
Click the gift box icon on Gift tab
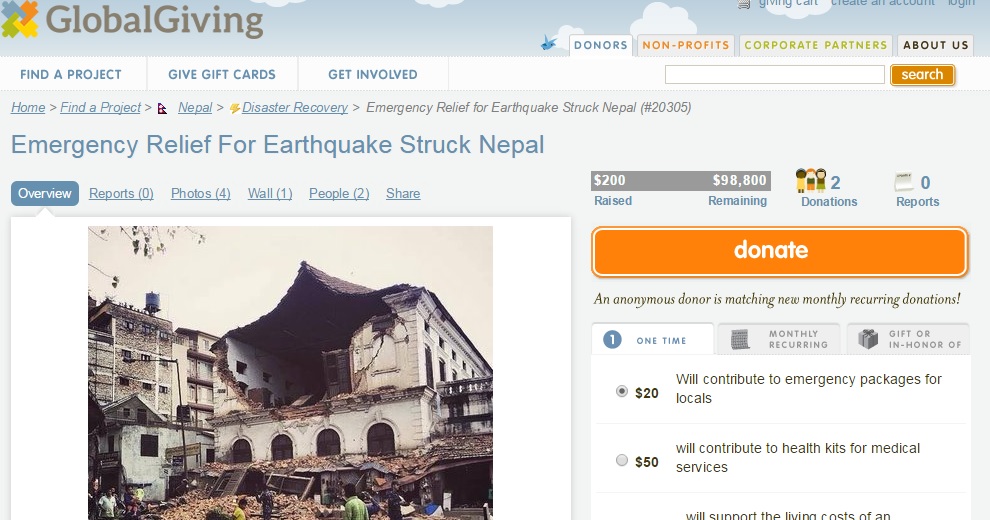pyautogui.click(x=868, y=339)
